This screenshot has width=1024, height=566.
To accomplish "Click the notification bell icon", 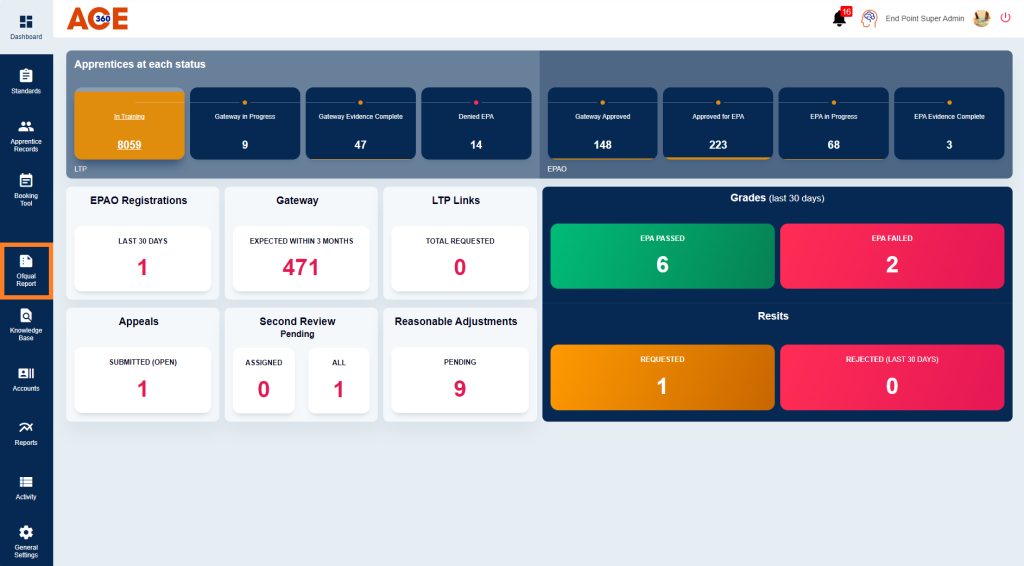I will pos(839,19).
